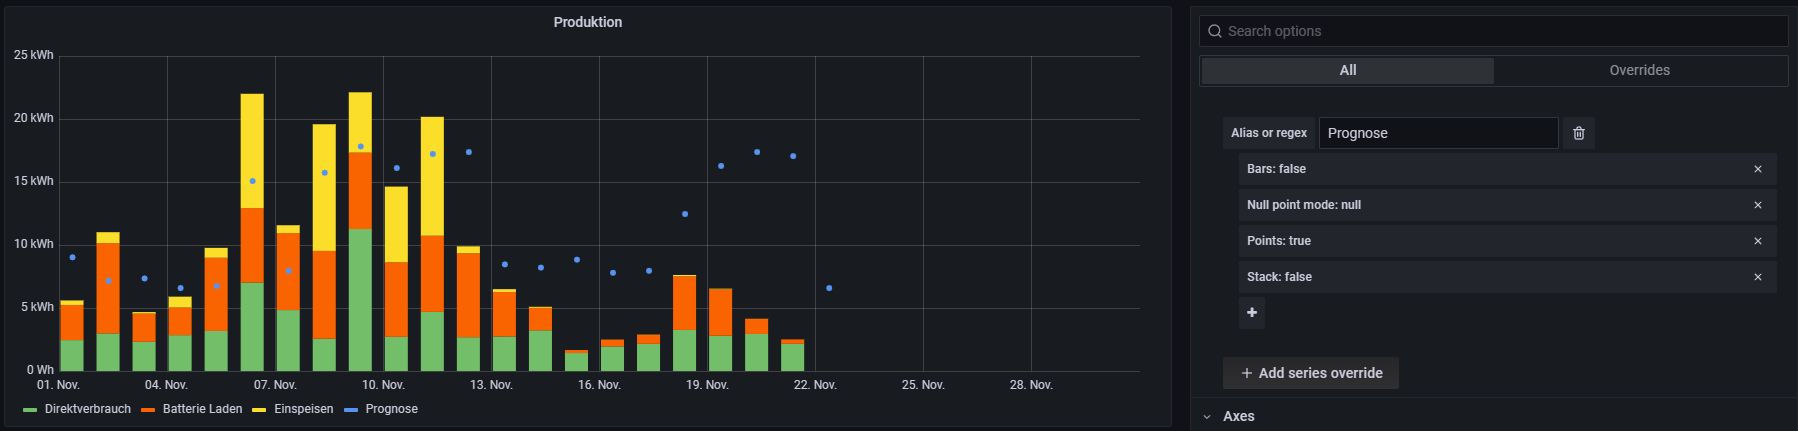Open the Produktion panel title menu
The height and width of the screenshot is (431, 1798).
pos(587,22)
